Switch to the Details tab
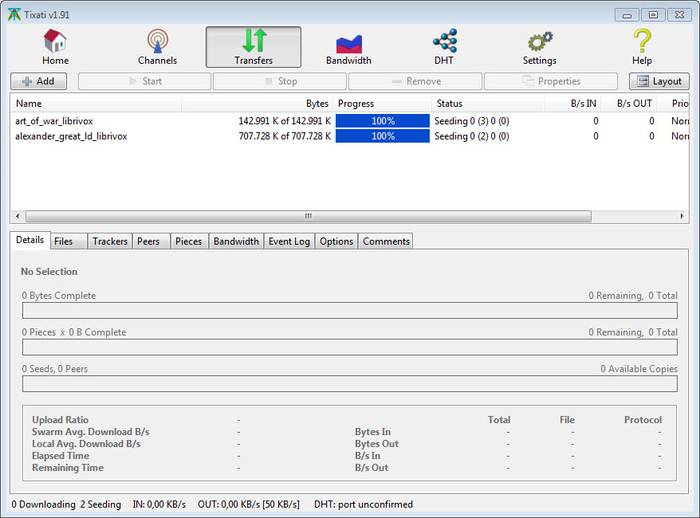Viewport: 700px width, 518px height. tap(30, 240)
